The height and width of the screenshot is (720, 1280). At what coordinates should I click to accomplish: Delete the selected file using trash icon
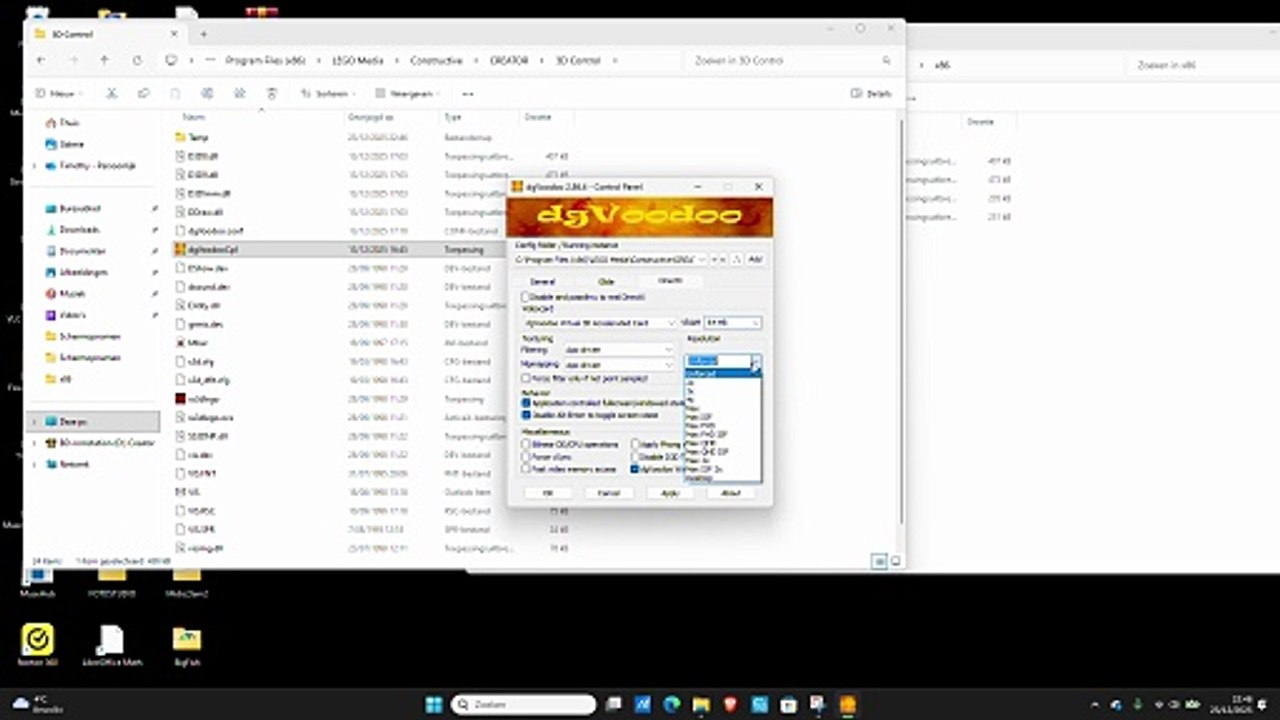pyautogui.click(x=271, y=93)
